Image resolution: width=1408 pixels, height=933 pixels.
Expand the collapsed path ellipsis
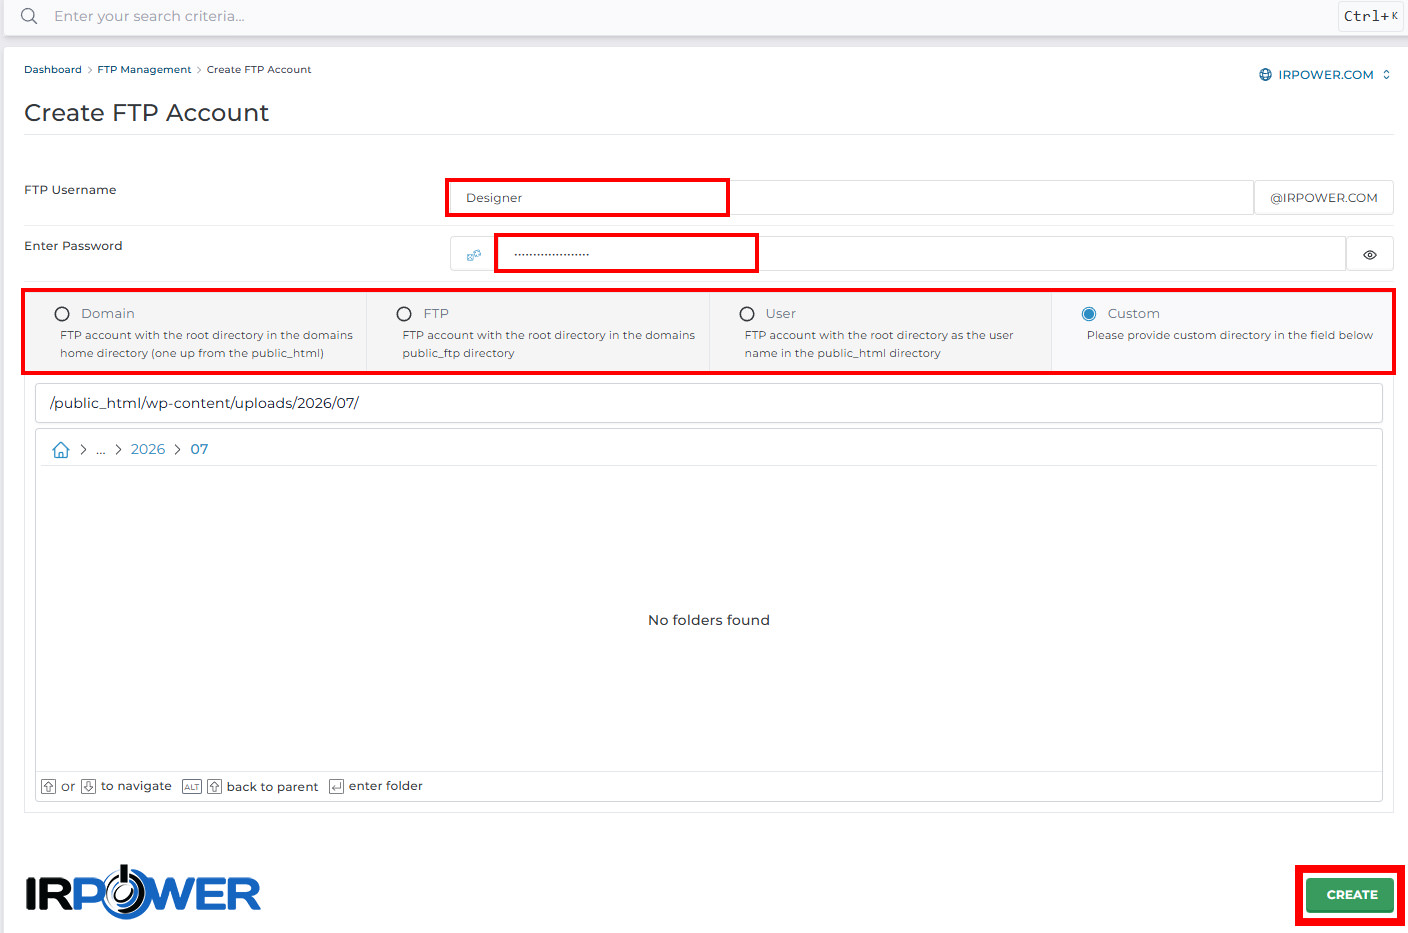click(x=101, y=450)
